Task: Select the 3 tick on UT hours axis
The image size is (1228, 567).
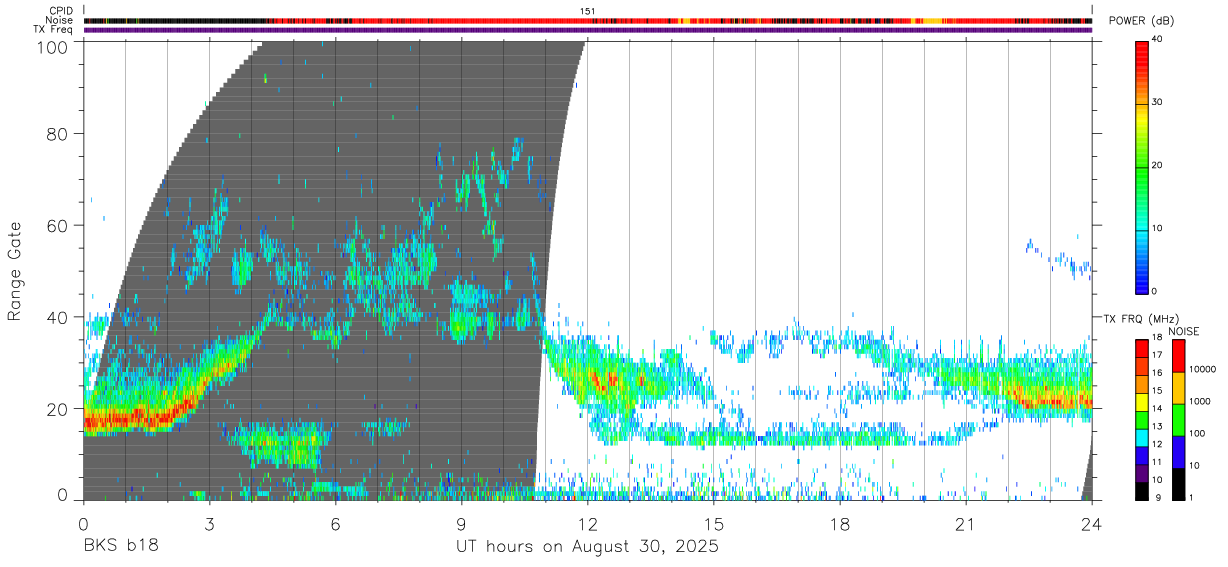Action: [x=209, y=523]
